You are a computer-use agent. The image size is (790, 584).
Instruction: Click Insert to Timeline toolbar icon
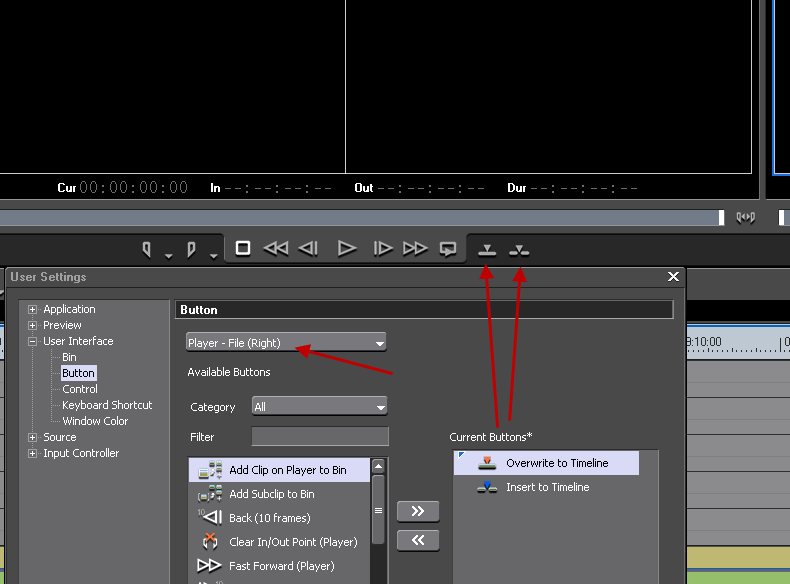point(518,250)
